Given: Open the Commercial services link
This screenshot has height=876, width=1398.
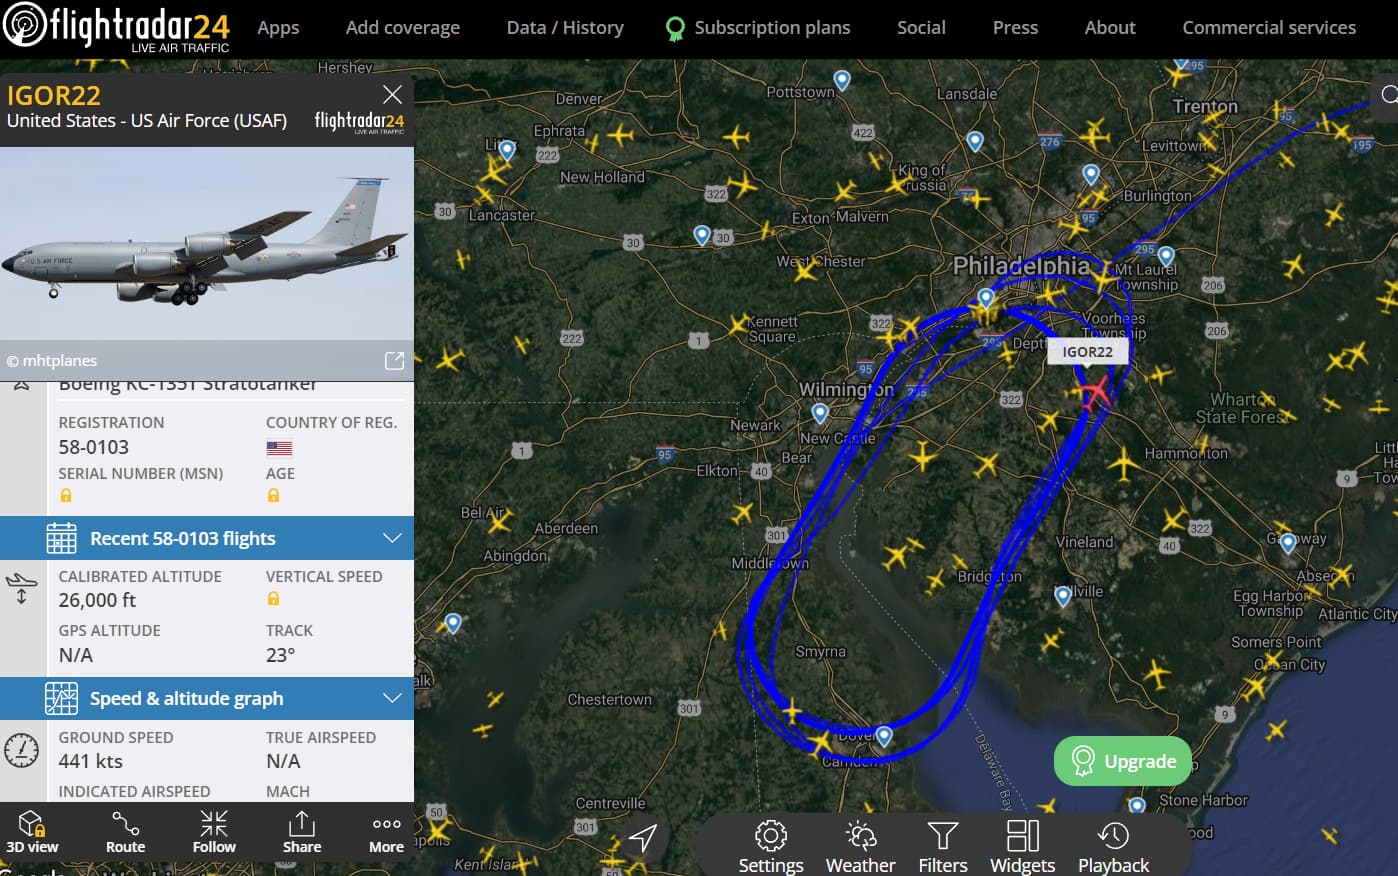Looking at the screenshot, I should 1269,28.
